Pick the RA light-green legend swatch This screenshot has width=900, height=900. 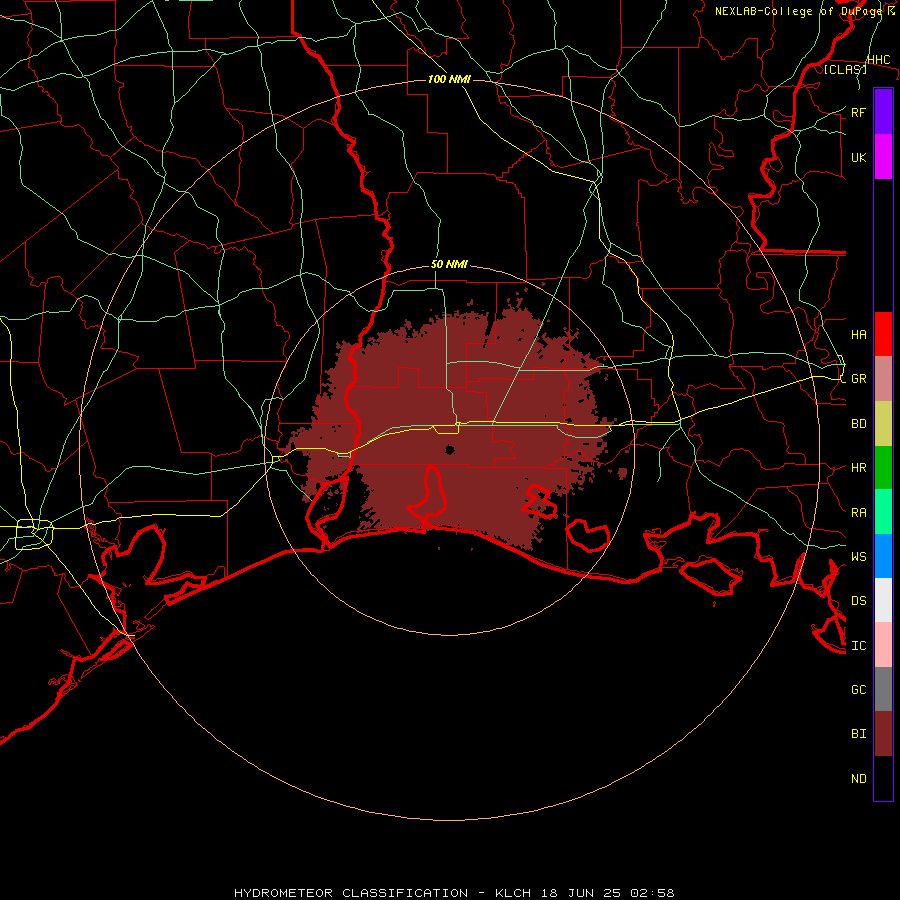pyautogui.click(x=883, y=512)
